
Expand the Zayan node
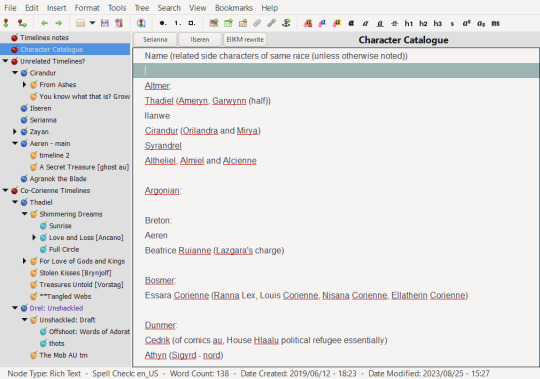click(x=15, y=131)
